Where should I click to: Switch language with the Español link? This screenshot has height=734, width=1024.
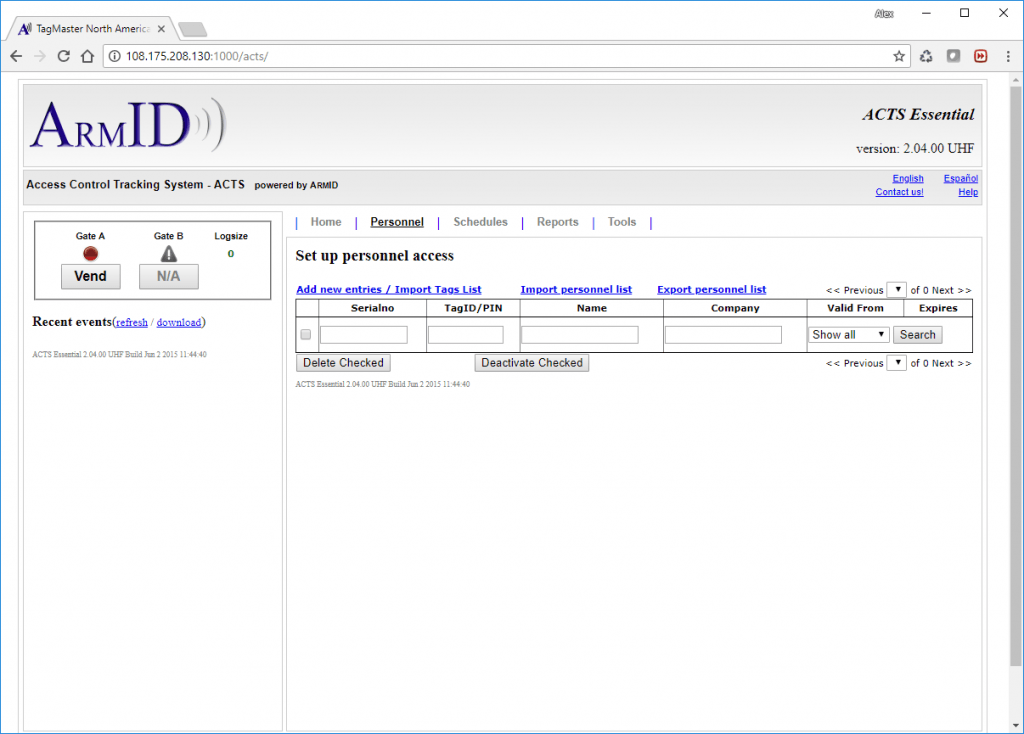(x=960, y=179)
